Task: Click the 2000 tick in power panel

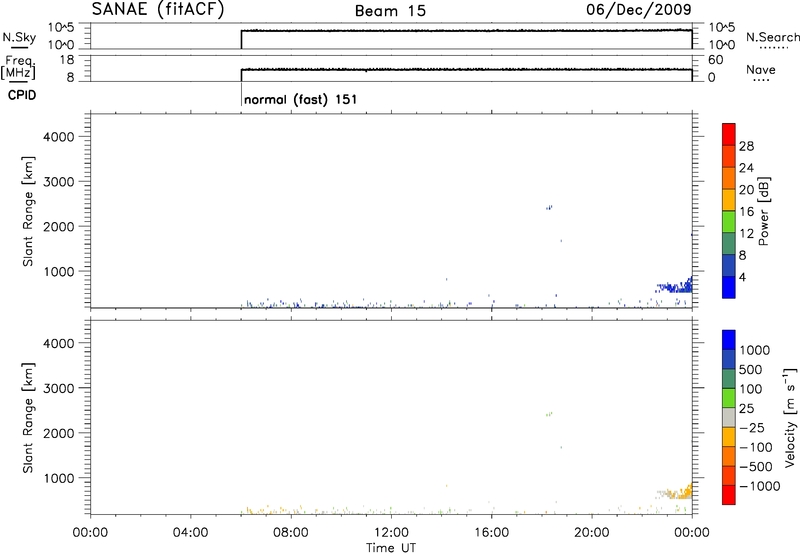Action: coord(59,226)
